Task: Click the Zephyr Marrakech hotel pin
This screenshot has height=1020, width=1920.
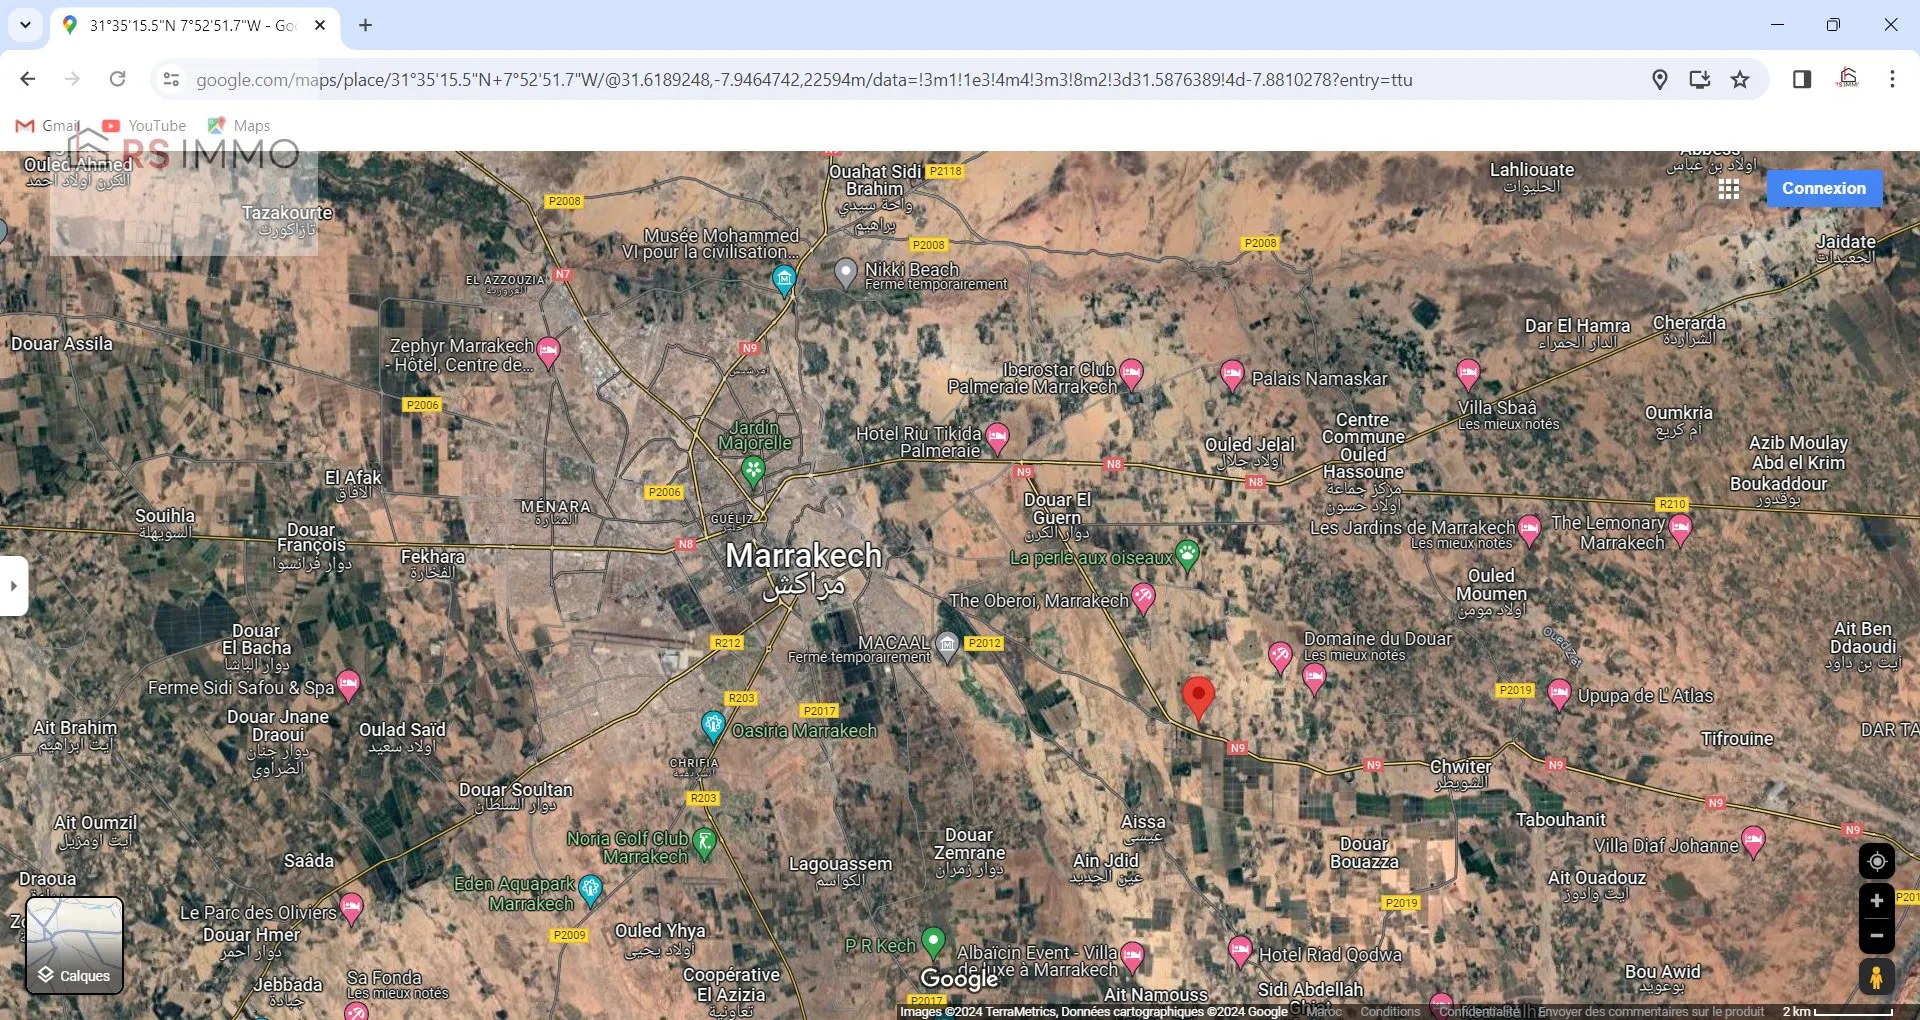Action: (548, 350)
